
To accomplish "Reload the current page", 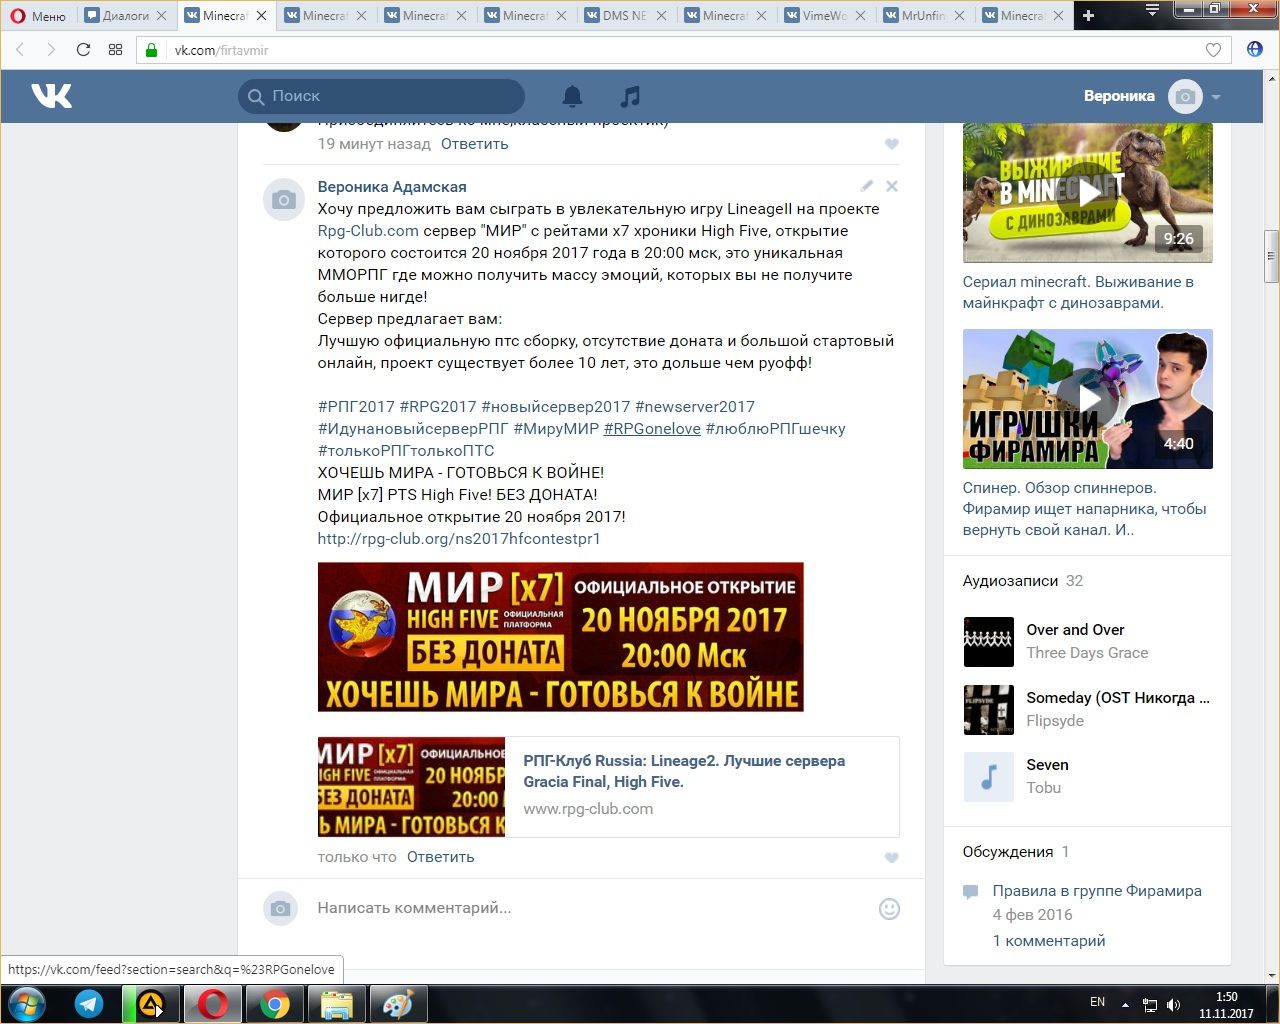I will [83, 50].
